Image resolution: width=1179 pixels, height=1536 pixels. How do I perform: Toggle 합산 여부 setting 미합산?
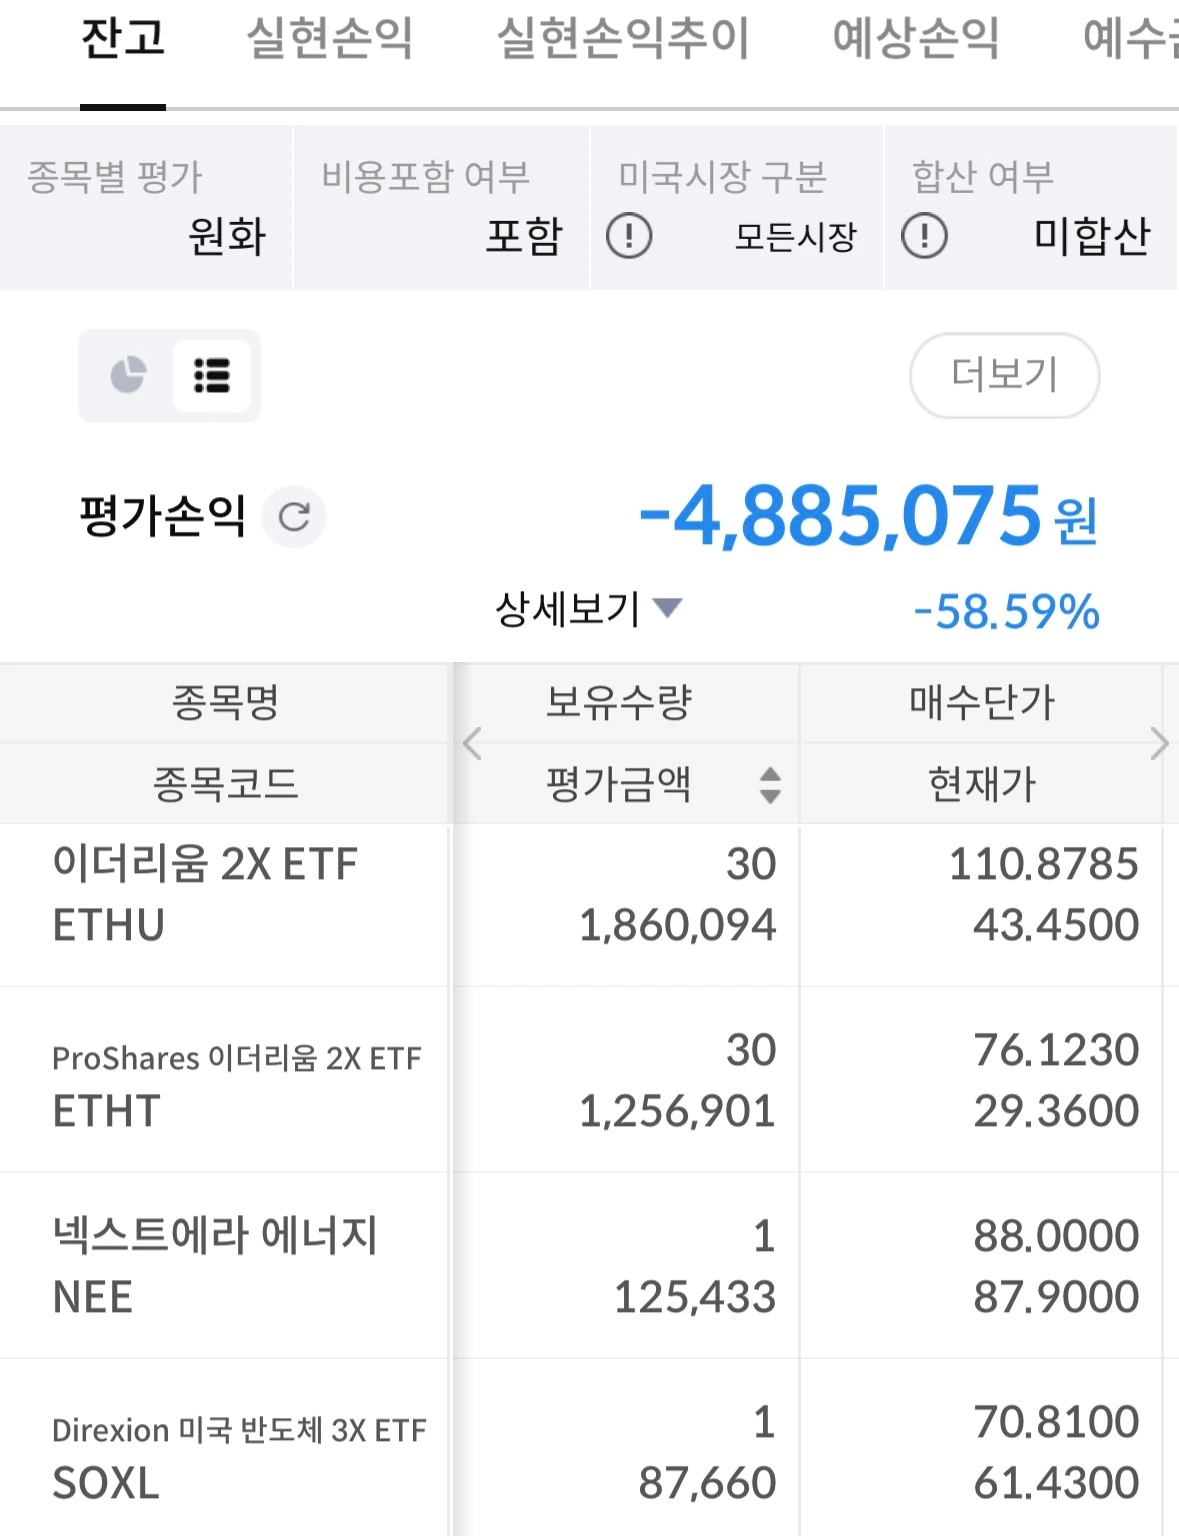1092,237
